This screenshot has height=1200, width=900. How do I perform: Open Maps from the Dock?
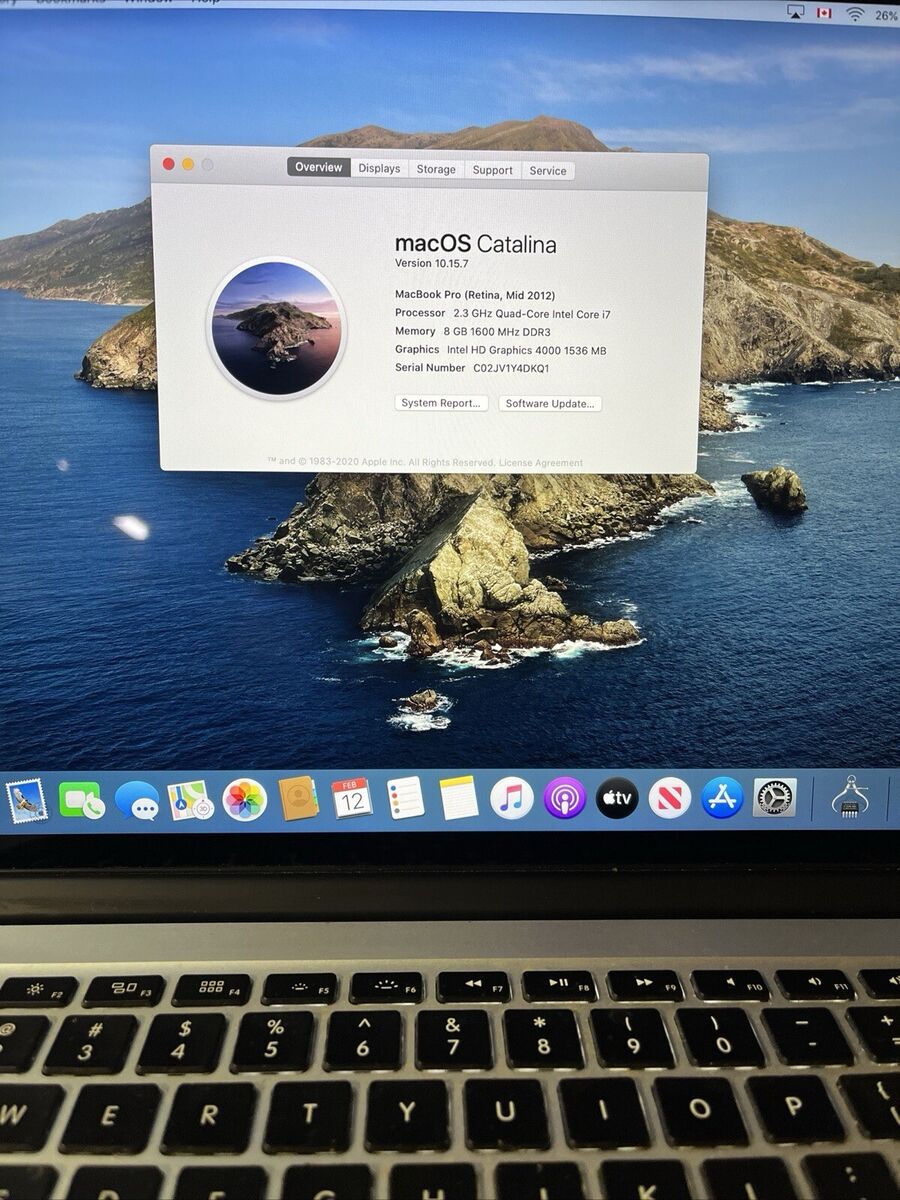click(190, 801)
